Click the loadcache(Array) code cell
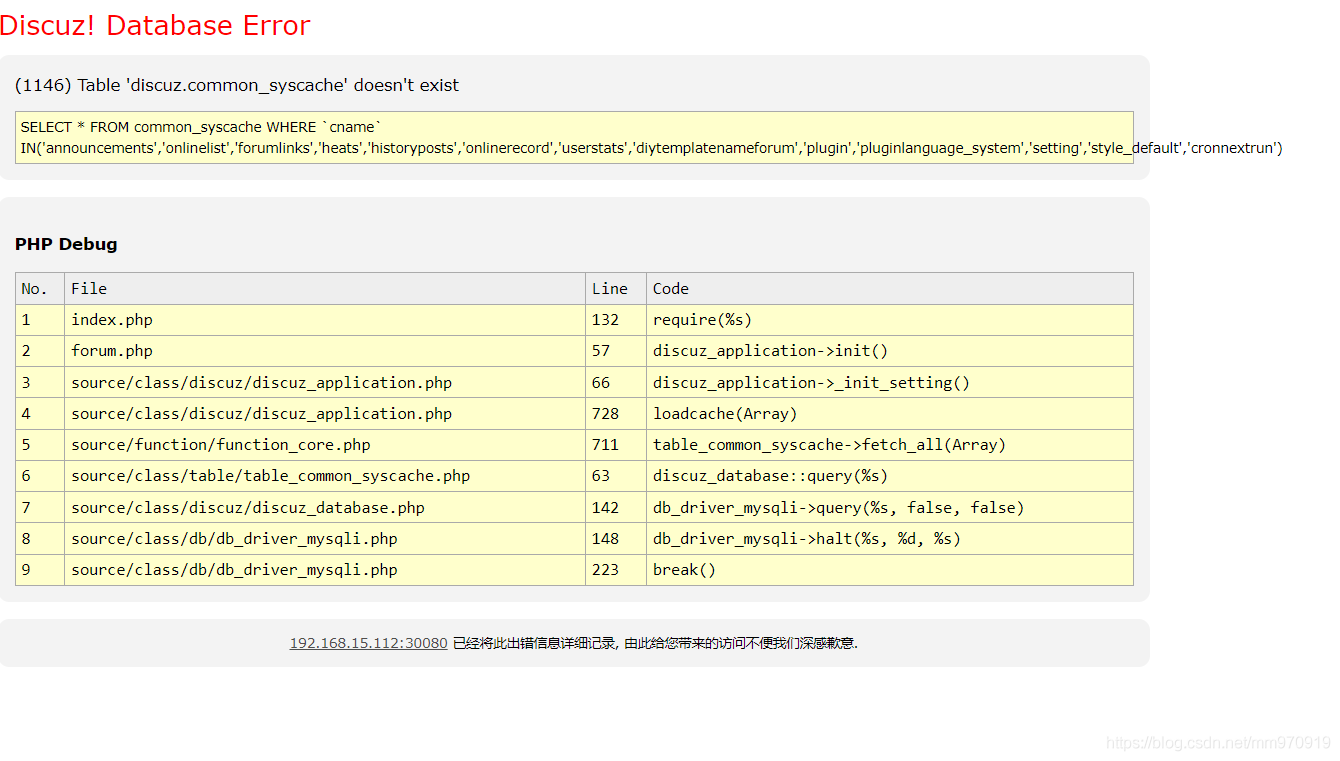The width and height of the screenshot is (1340, 761). pyautogui.click(x=890, y=413)
